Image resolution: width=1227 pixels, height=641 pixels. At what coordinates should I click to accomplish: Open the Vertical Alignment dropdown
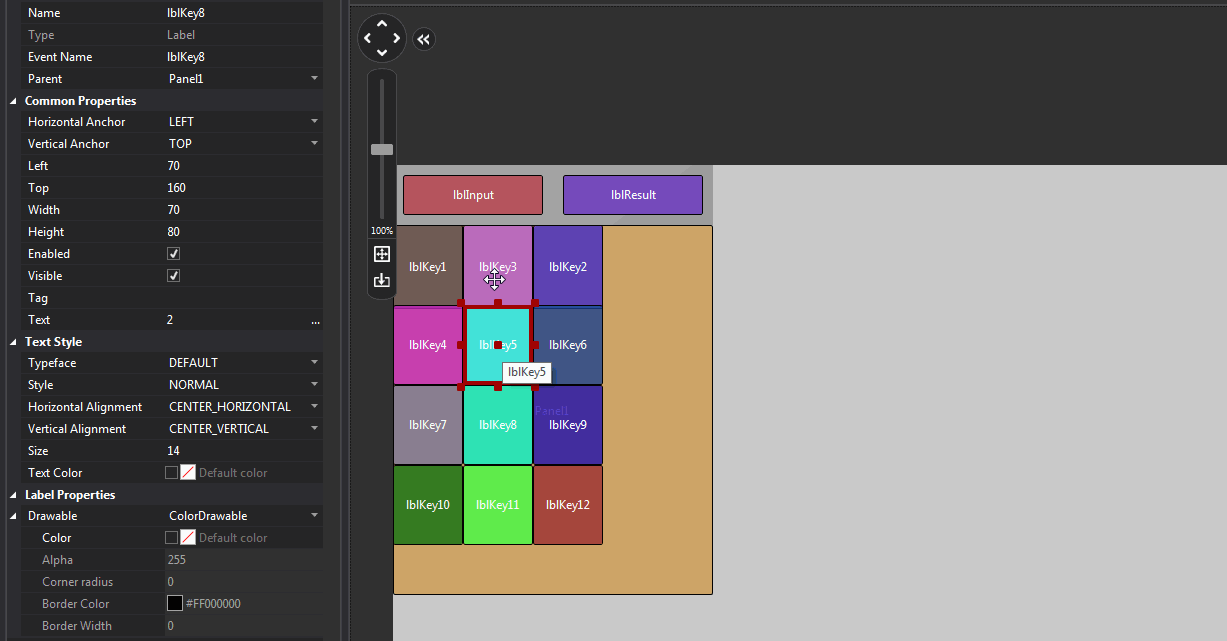[314, 429]
